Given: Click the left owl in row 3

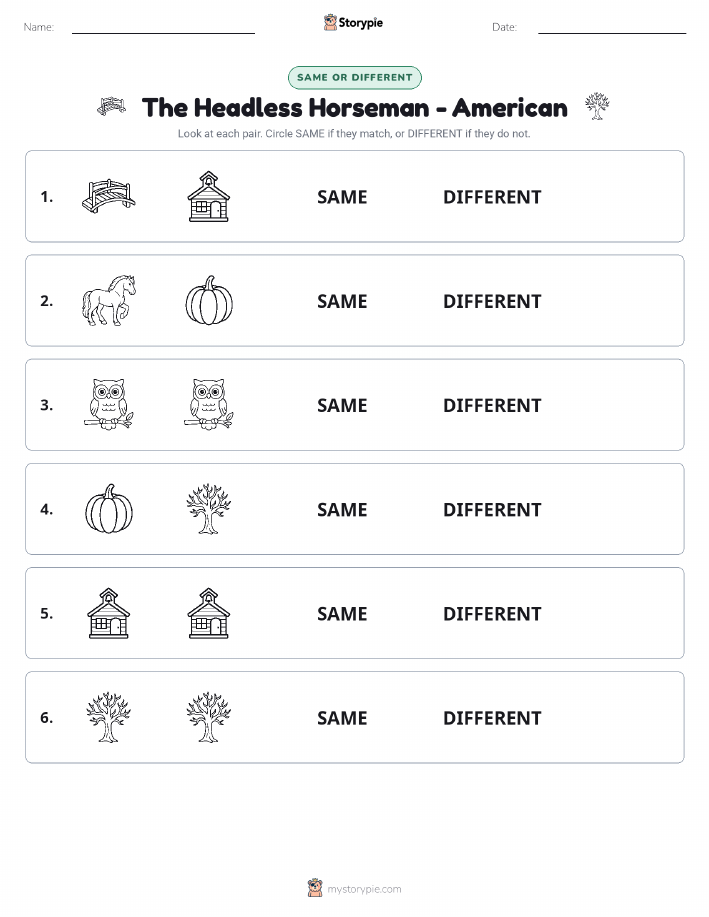Looking at the screenshot, I should [x=109, y=405].
